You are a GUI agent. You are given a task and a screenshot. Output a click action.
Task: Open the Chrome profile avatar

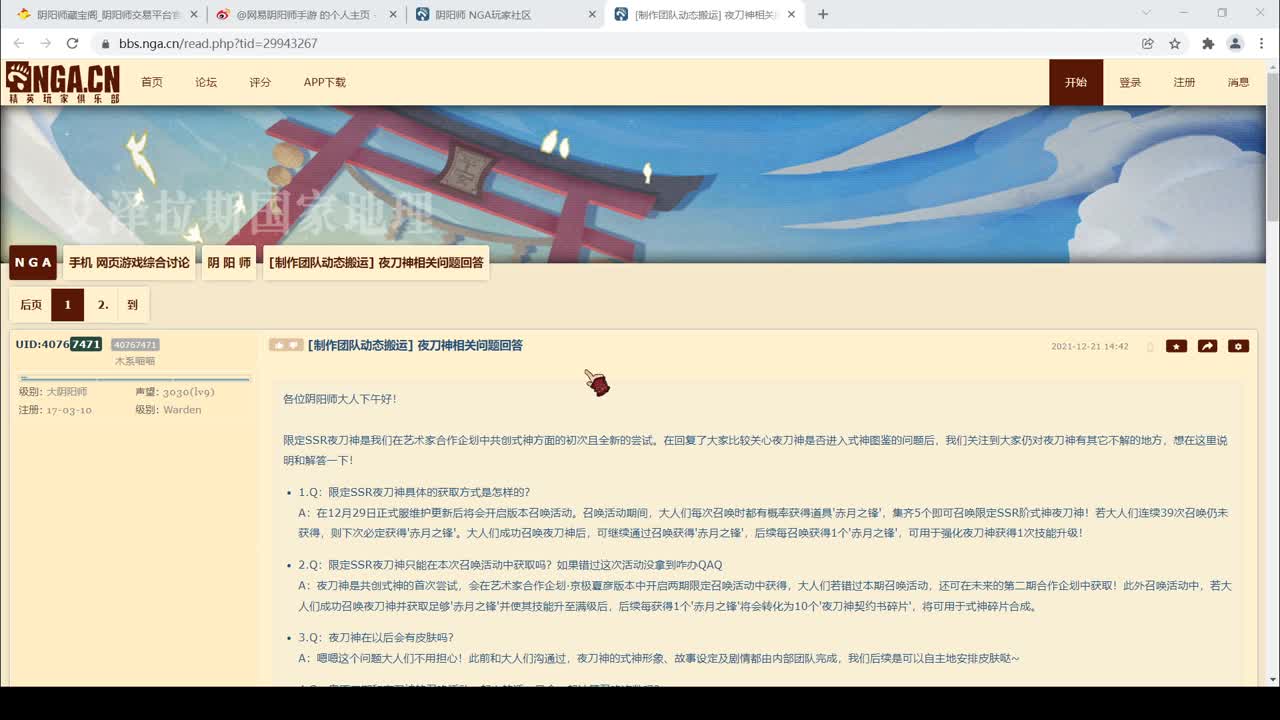(1235, 44)
